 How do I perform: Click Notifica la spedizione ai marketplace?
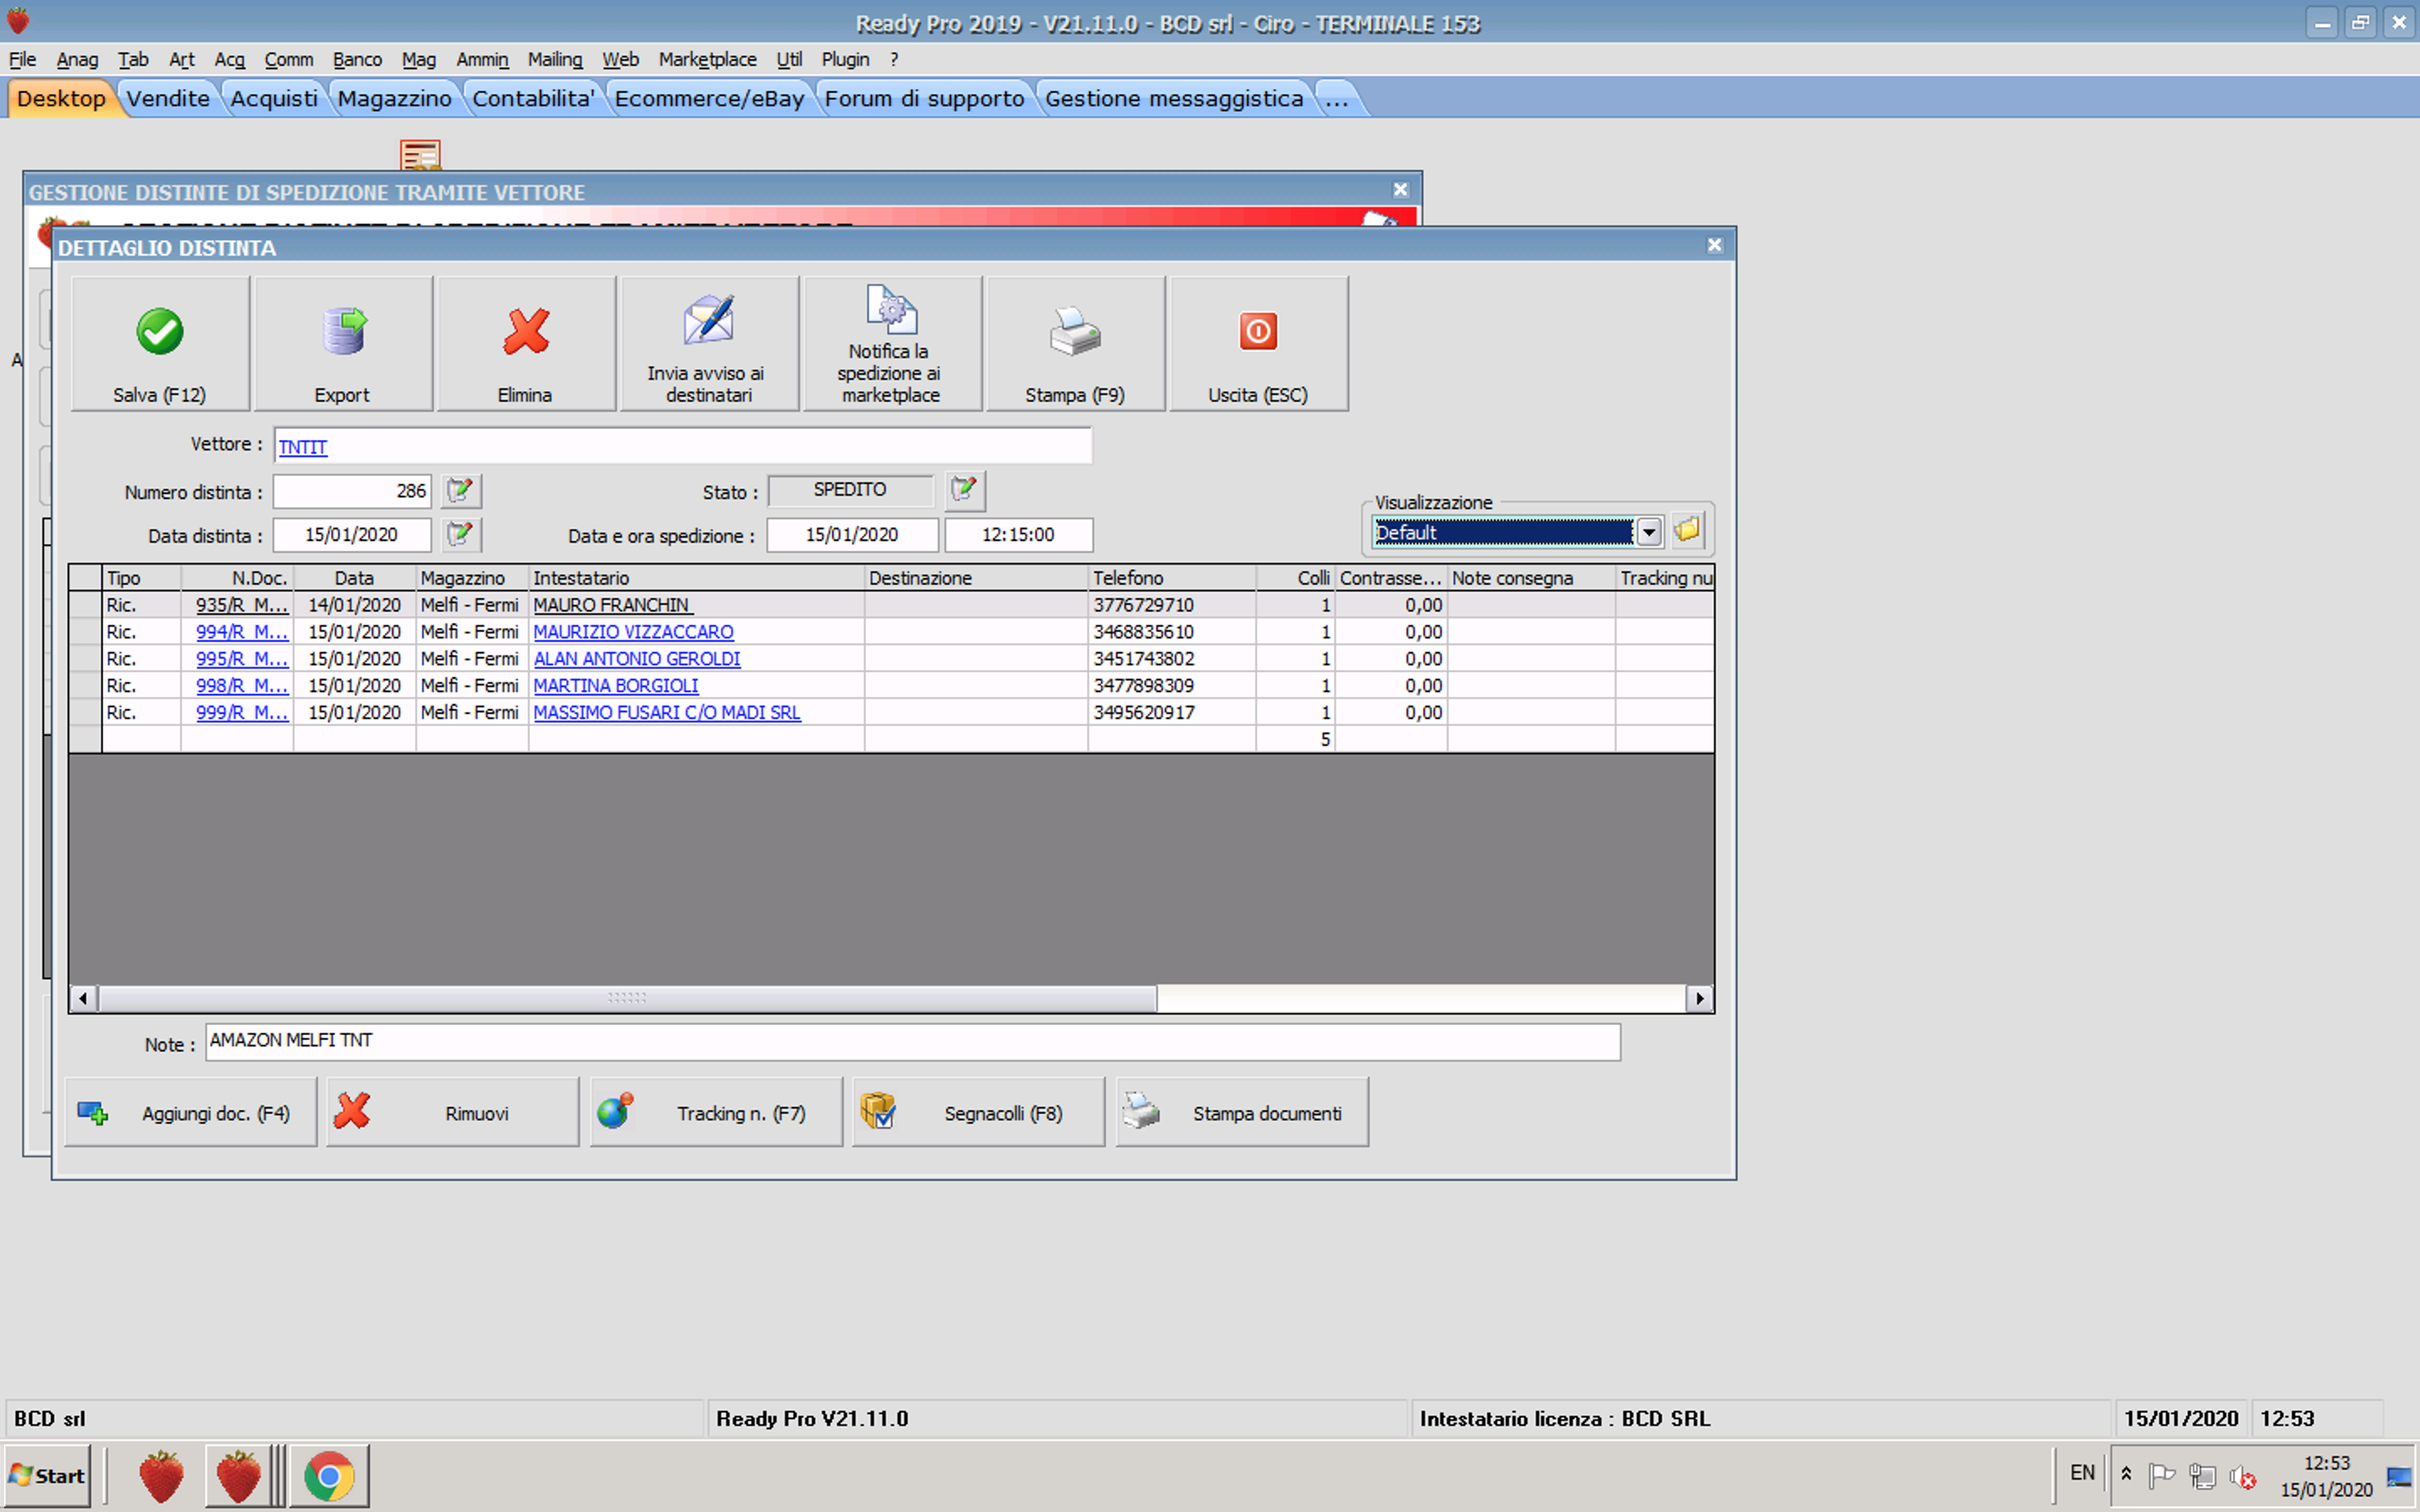coord(892,343)
